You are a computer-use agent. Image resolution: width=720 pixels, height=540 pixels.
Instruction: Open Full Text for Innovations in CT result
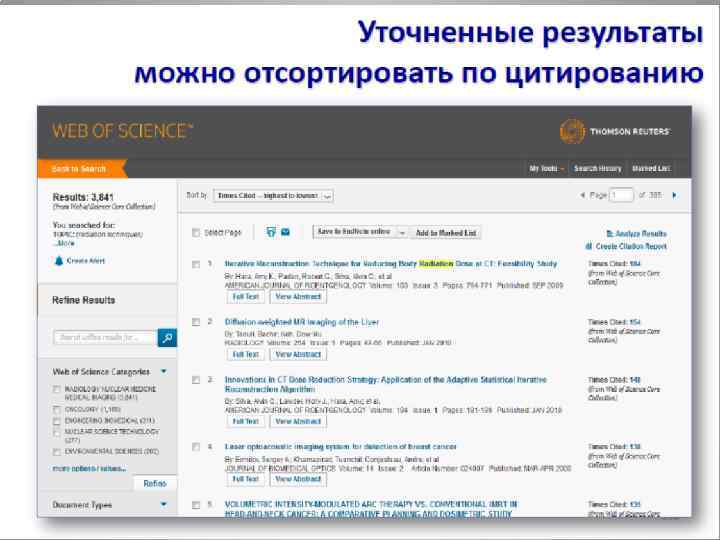tap(246, 422)
